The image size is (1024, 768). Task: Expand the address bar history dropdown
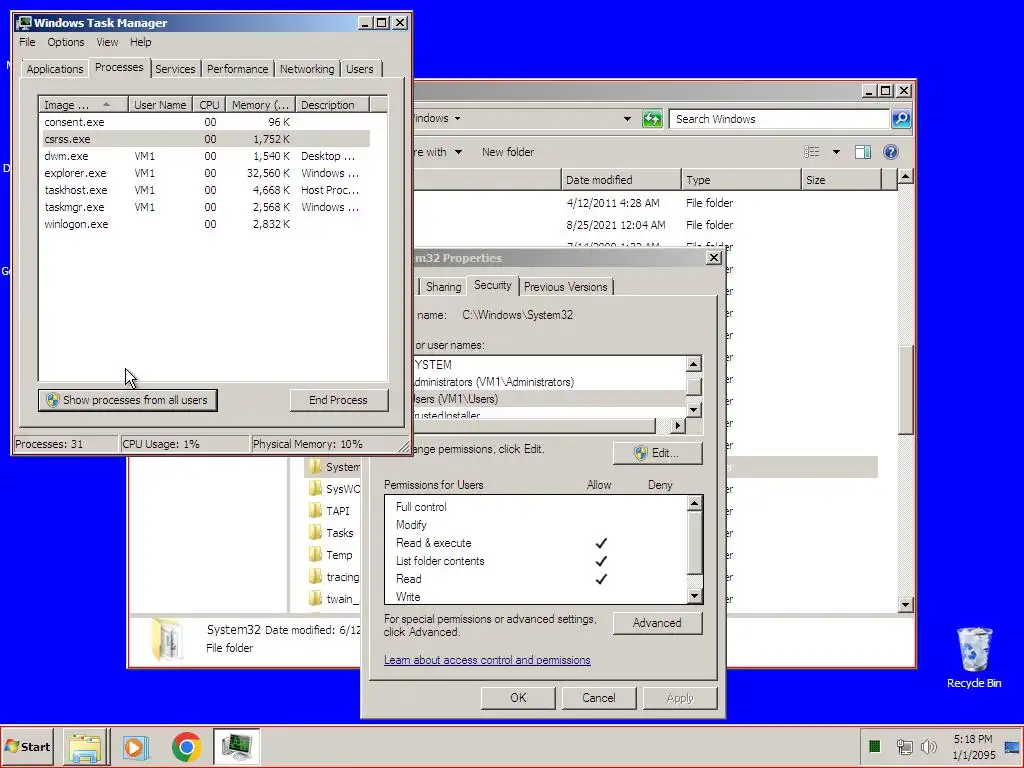point(627,119)
